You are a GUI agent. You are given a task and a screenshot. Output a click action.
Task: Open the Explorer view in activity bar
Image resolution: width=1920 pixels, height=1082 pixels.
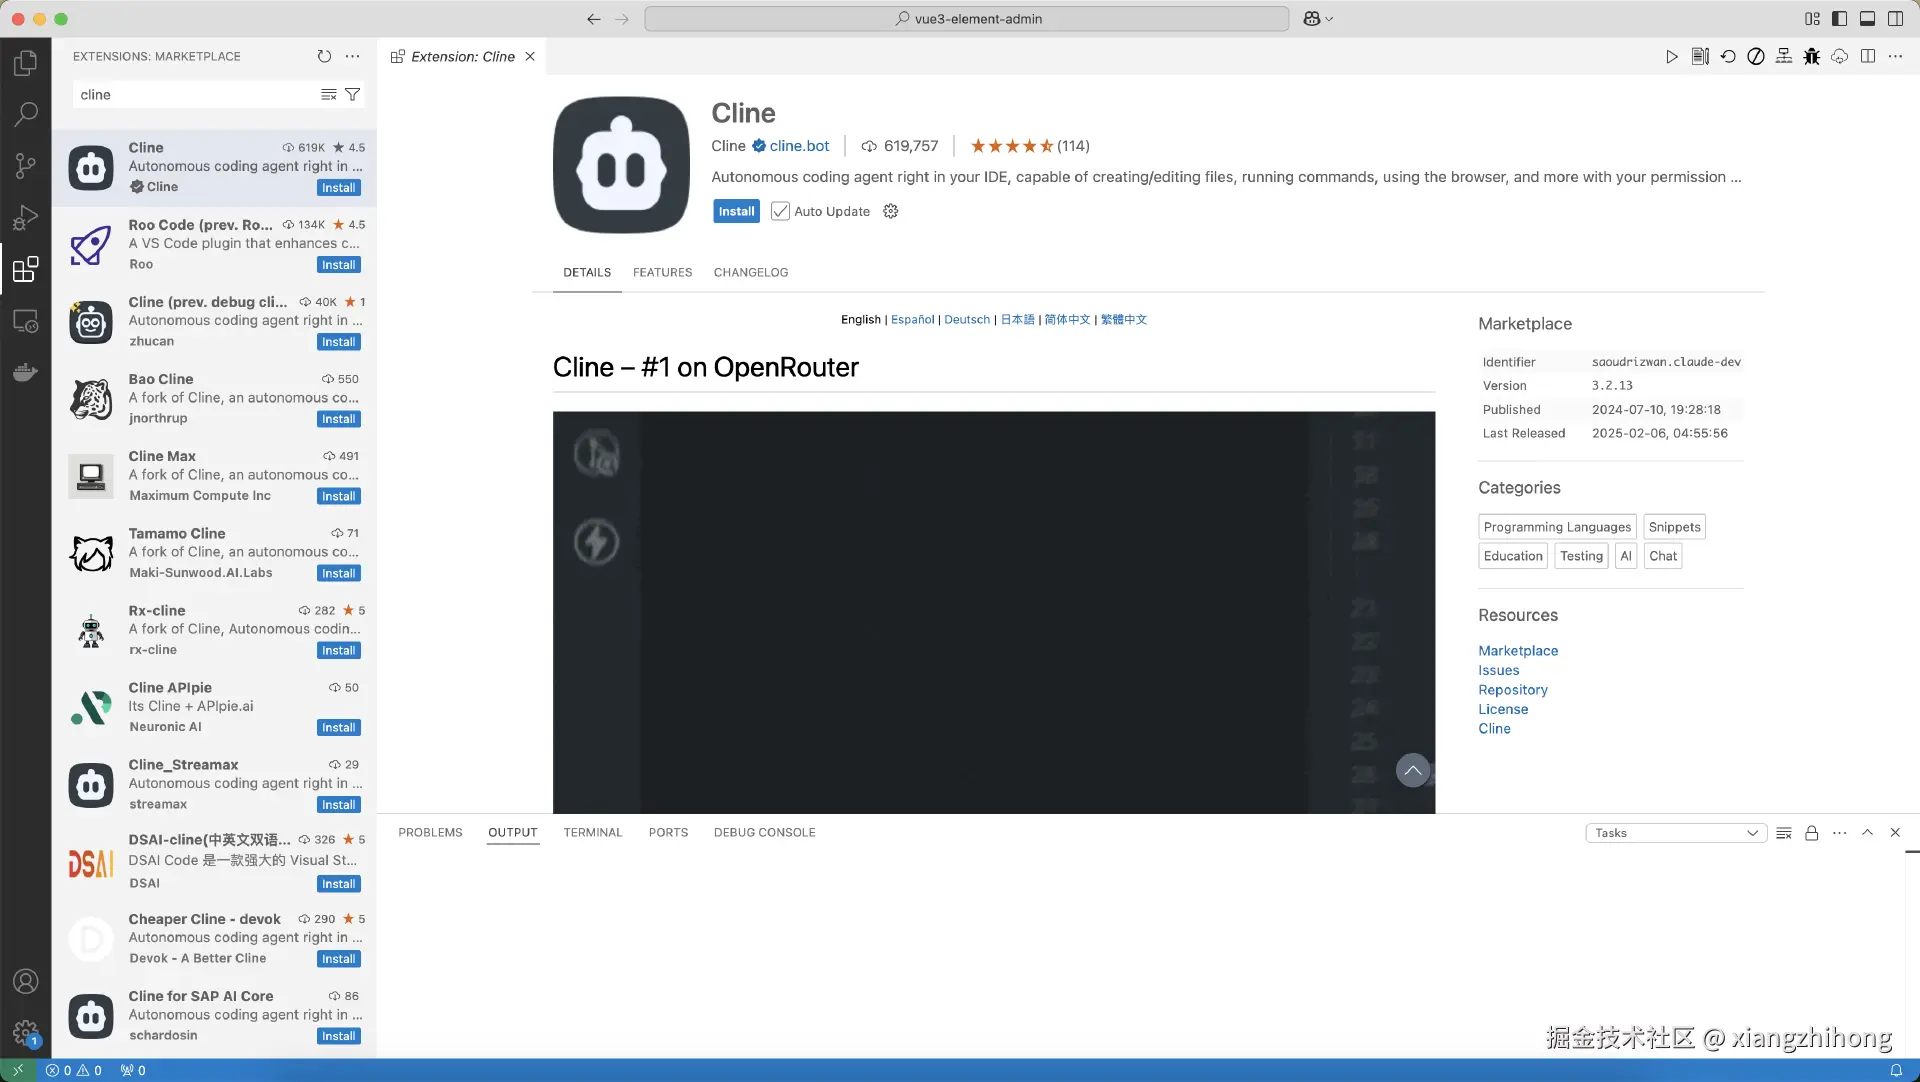[x=26, y=63]
